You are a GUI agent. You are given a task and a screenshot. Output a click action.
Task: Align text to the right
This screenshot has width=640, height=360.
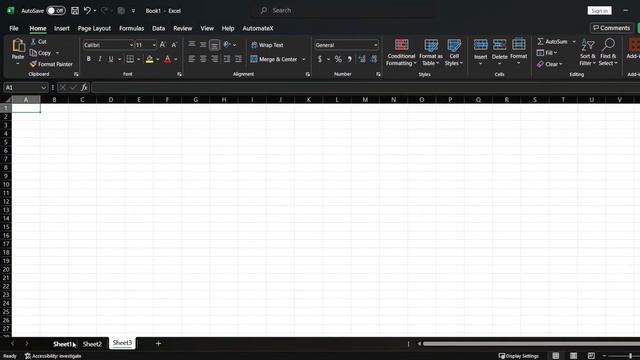214,59
